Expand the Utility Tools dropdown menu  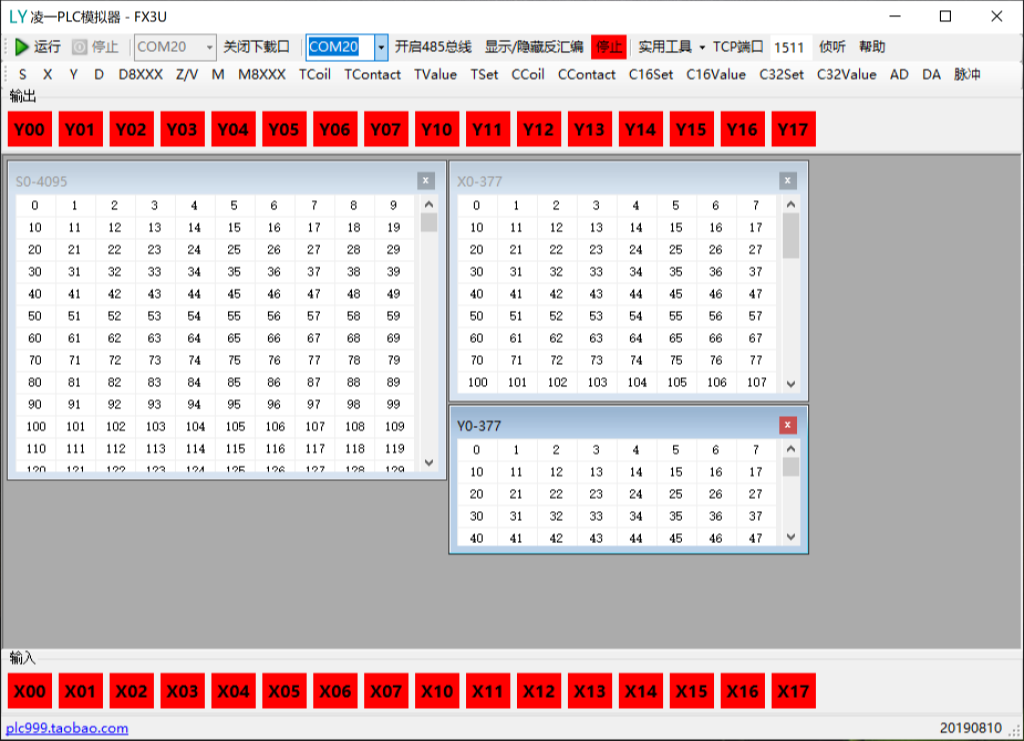671,47
